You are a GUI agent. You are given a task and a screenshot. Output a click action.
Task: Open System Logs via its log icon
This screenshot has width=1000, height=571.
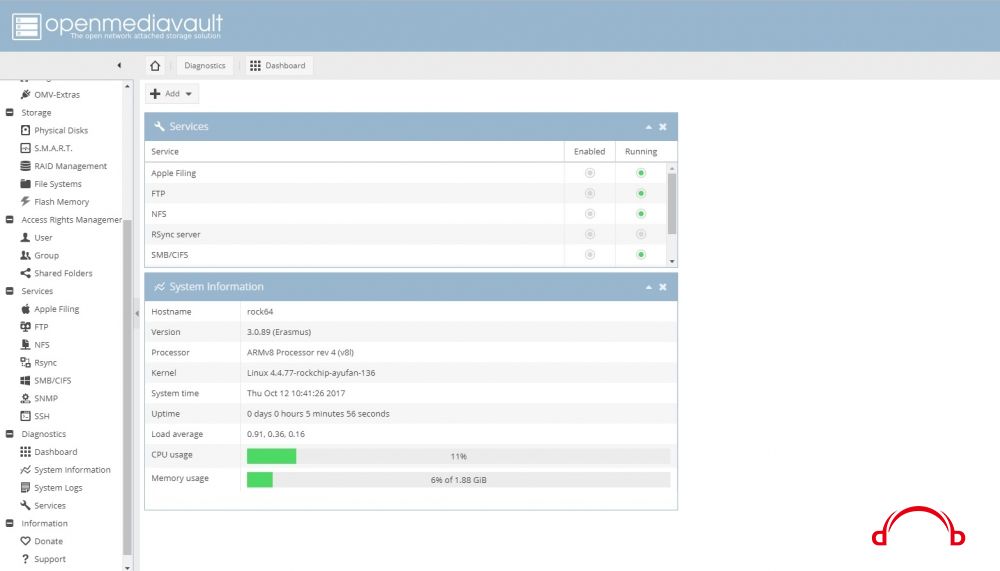click(26, 487)
